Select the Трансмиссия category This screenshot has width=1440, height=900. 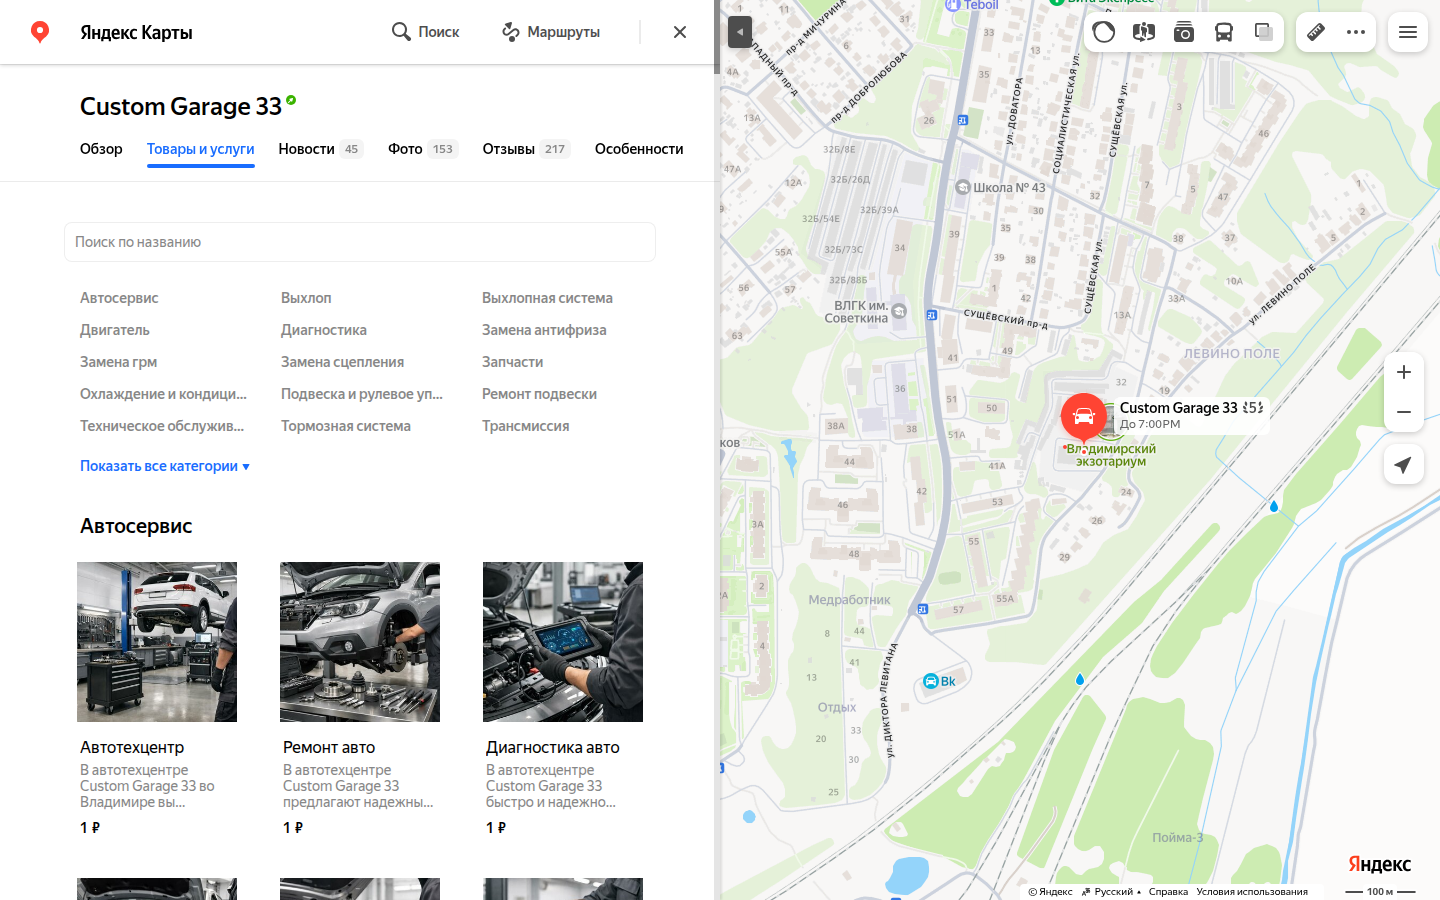coord(526,426)
